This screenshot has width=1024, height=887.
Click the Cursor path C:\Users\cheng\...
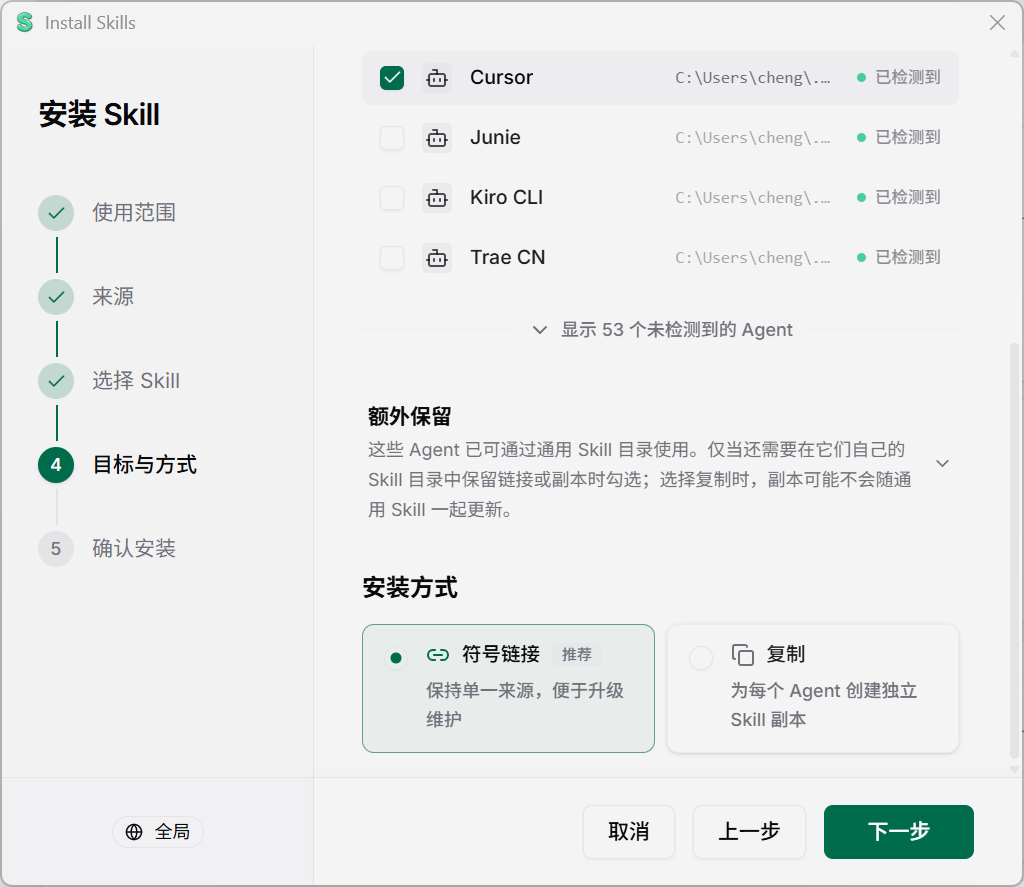pyautogui.click(x=753, y=78)
